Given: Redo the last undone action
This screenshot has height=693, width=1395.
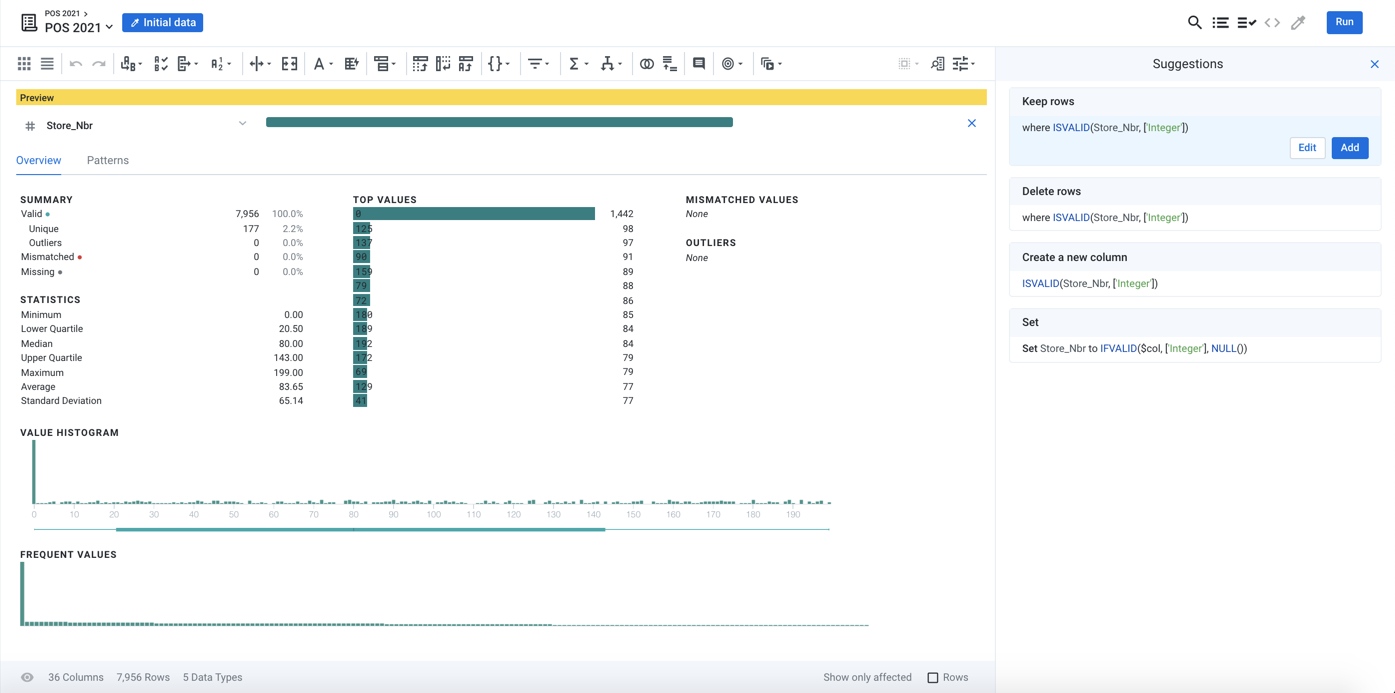Looking at the screenshot, I should [x=97, y=63].
